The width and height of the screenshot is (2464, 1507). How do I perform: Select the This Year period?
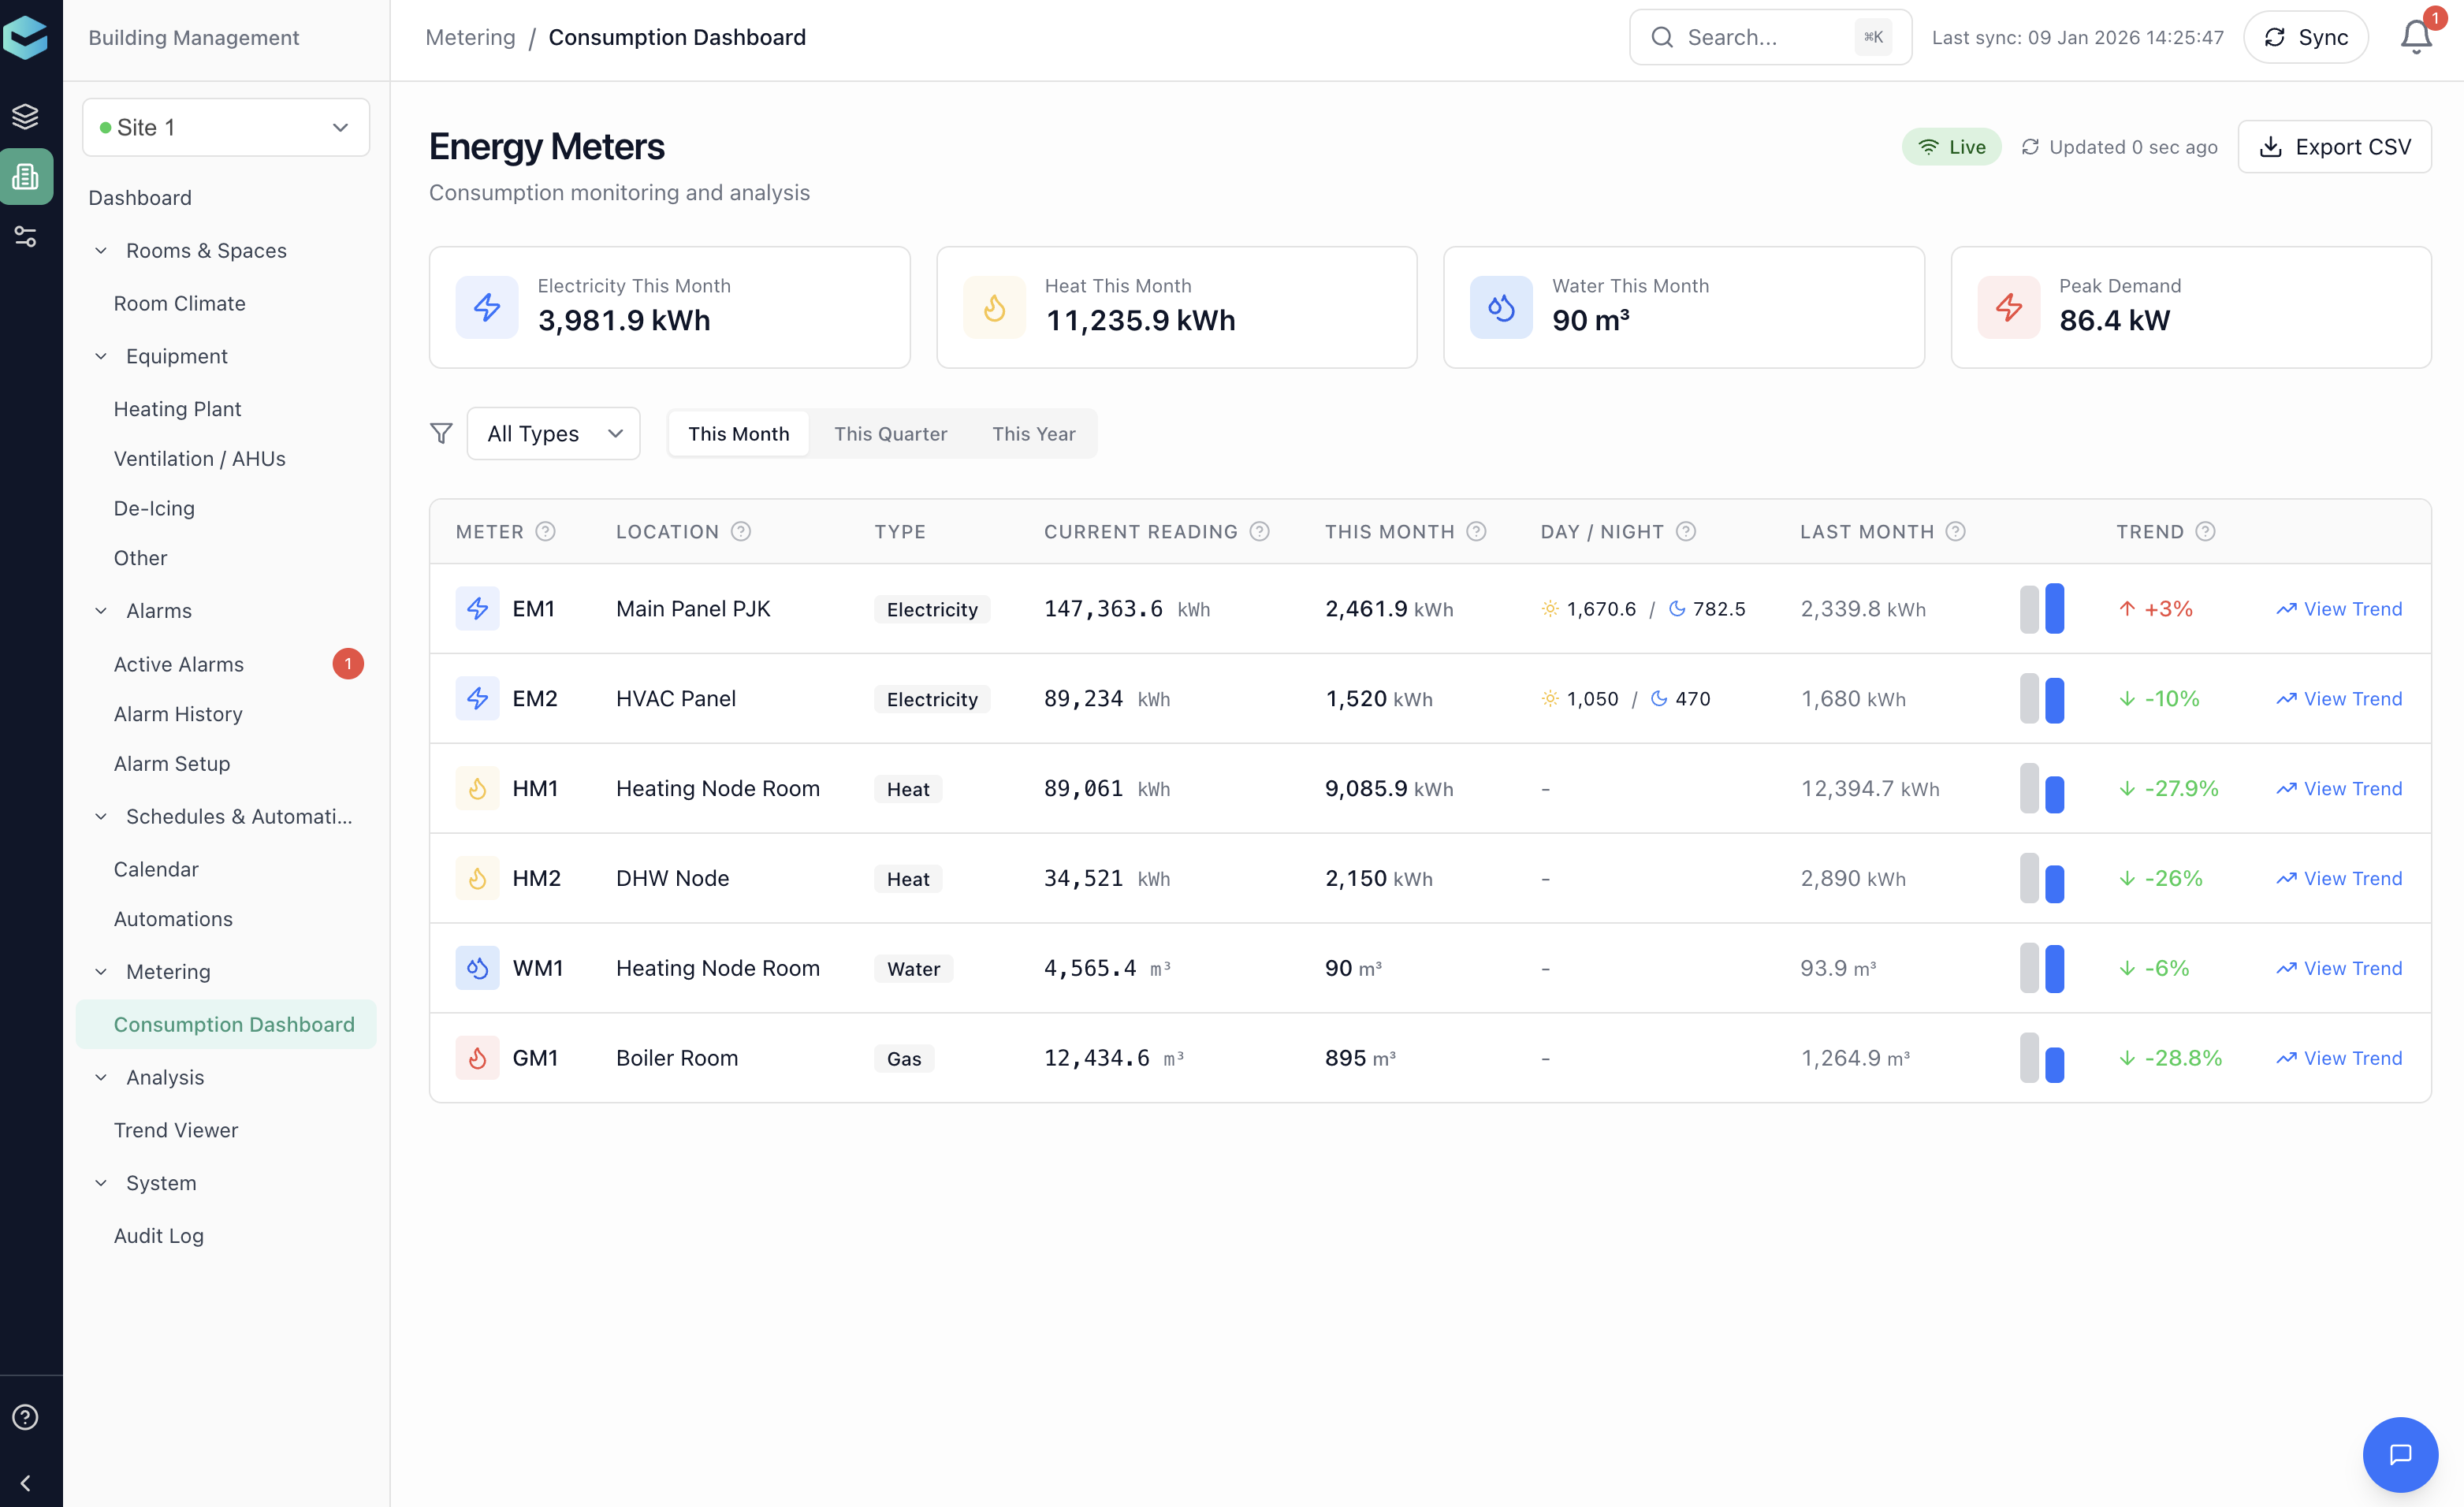pyautogui.click(x=1033, y=433)
